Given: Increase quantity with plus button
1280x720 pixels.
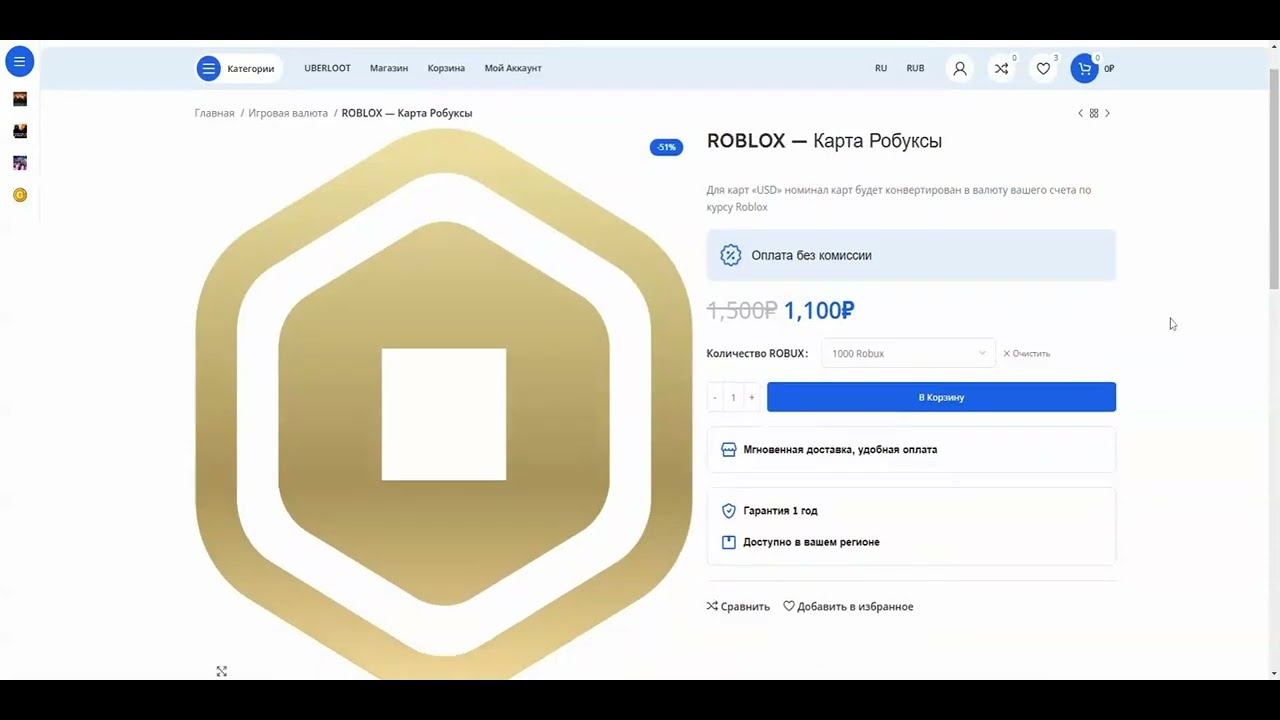Looking at the screenshot, I should pos(752,397).
